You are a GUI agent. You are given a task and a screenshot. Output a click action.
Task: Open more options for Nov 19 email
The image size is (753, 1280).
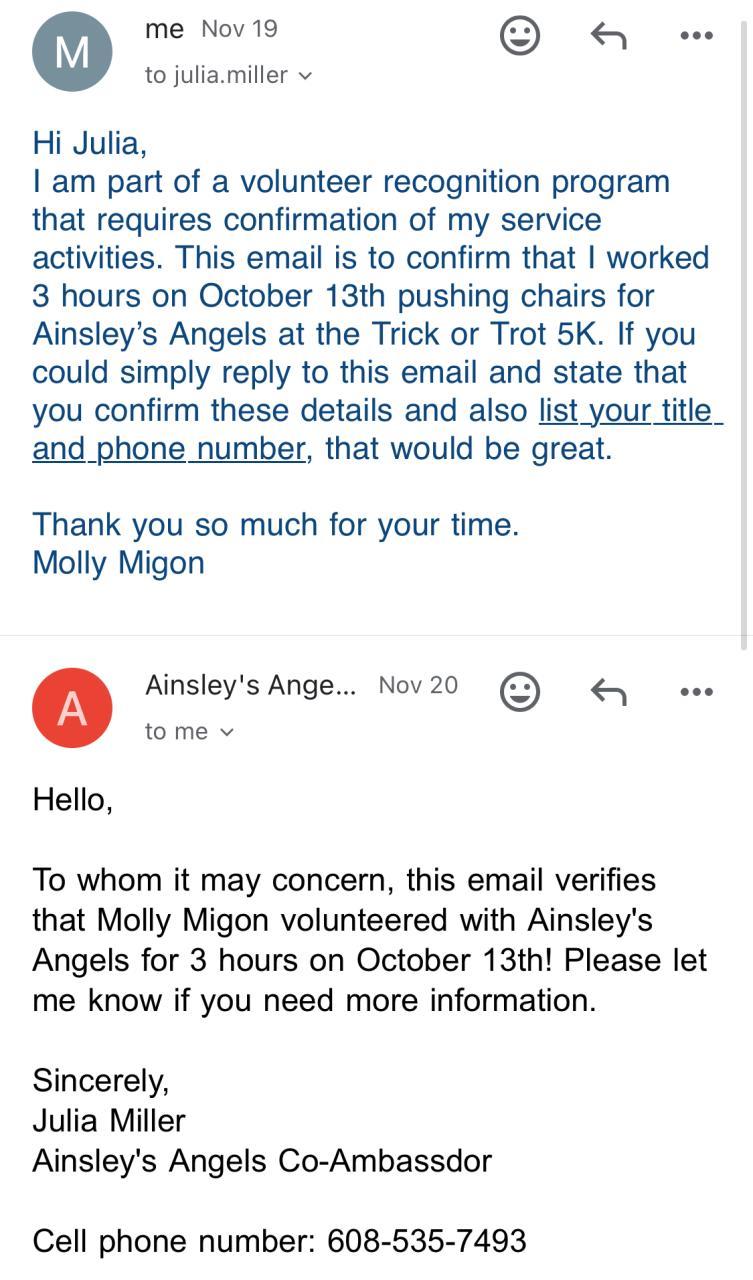point(696,36)
